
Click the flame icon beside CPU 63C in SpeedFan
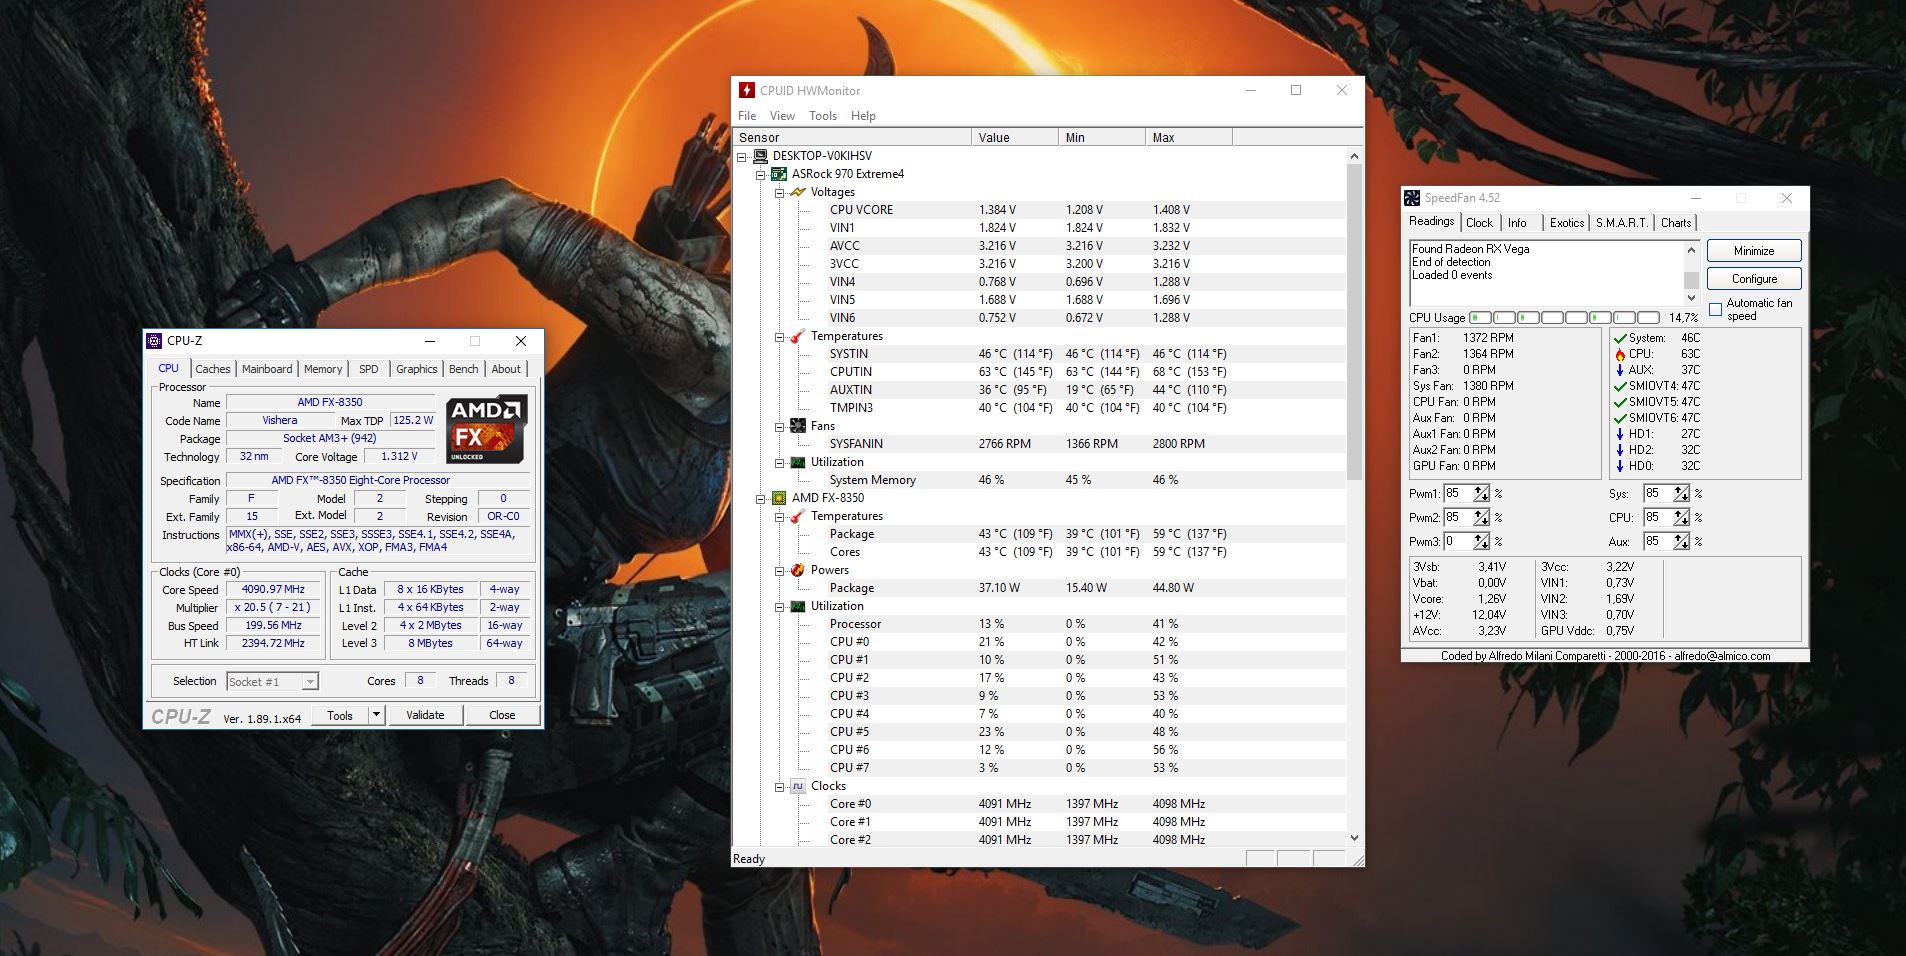[1620, 354]
